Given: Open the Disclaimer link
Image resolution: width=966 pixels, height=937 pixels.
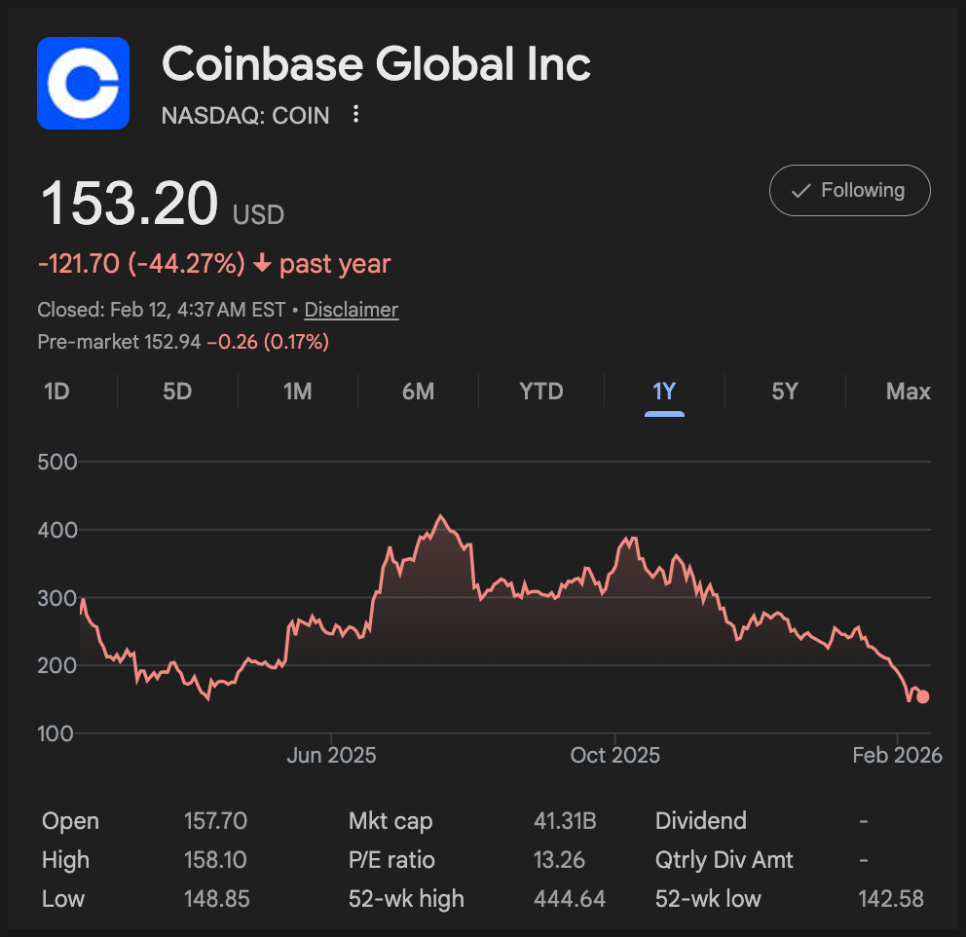Looking at the screenshot, I should pos(351,310).
